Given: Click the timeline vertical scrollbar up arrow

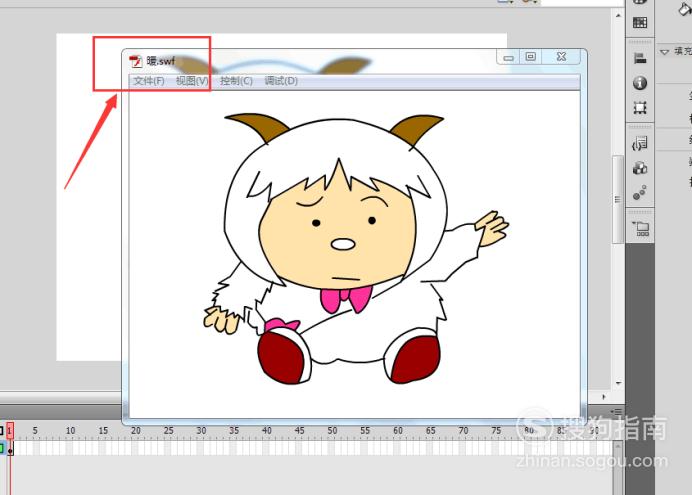Looking at the screenshot, I should tap(617, 447).
